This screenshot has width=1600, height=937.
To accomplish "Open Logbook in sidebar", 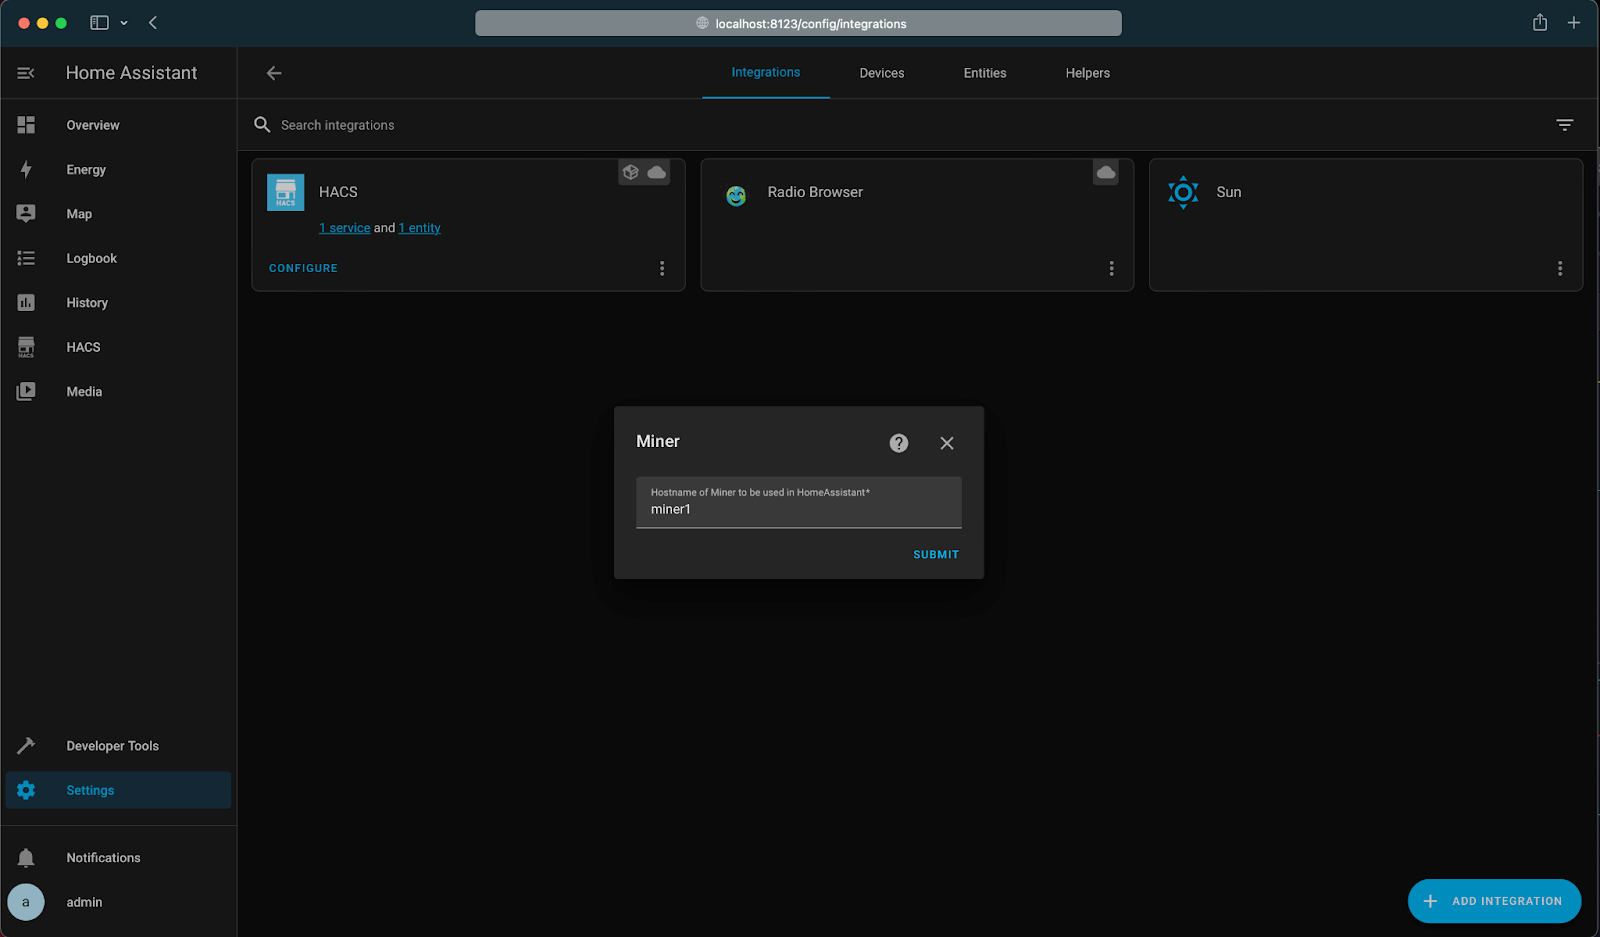I will [118, 258].
